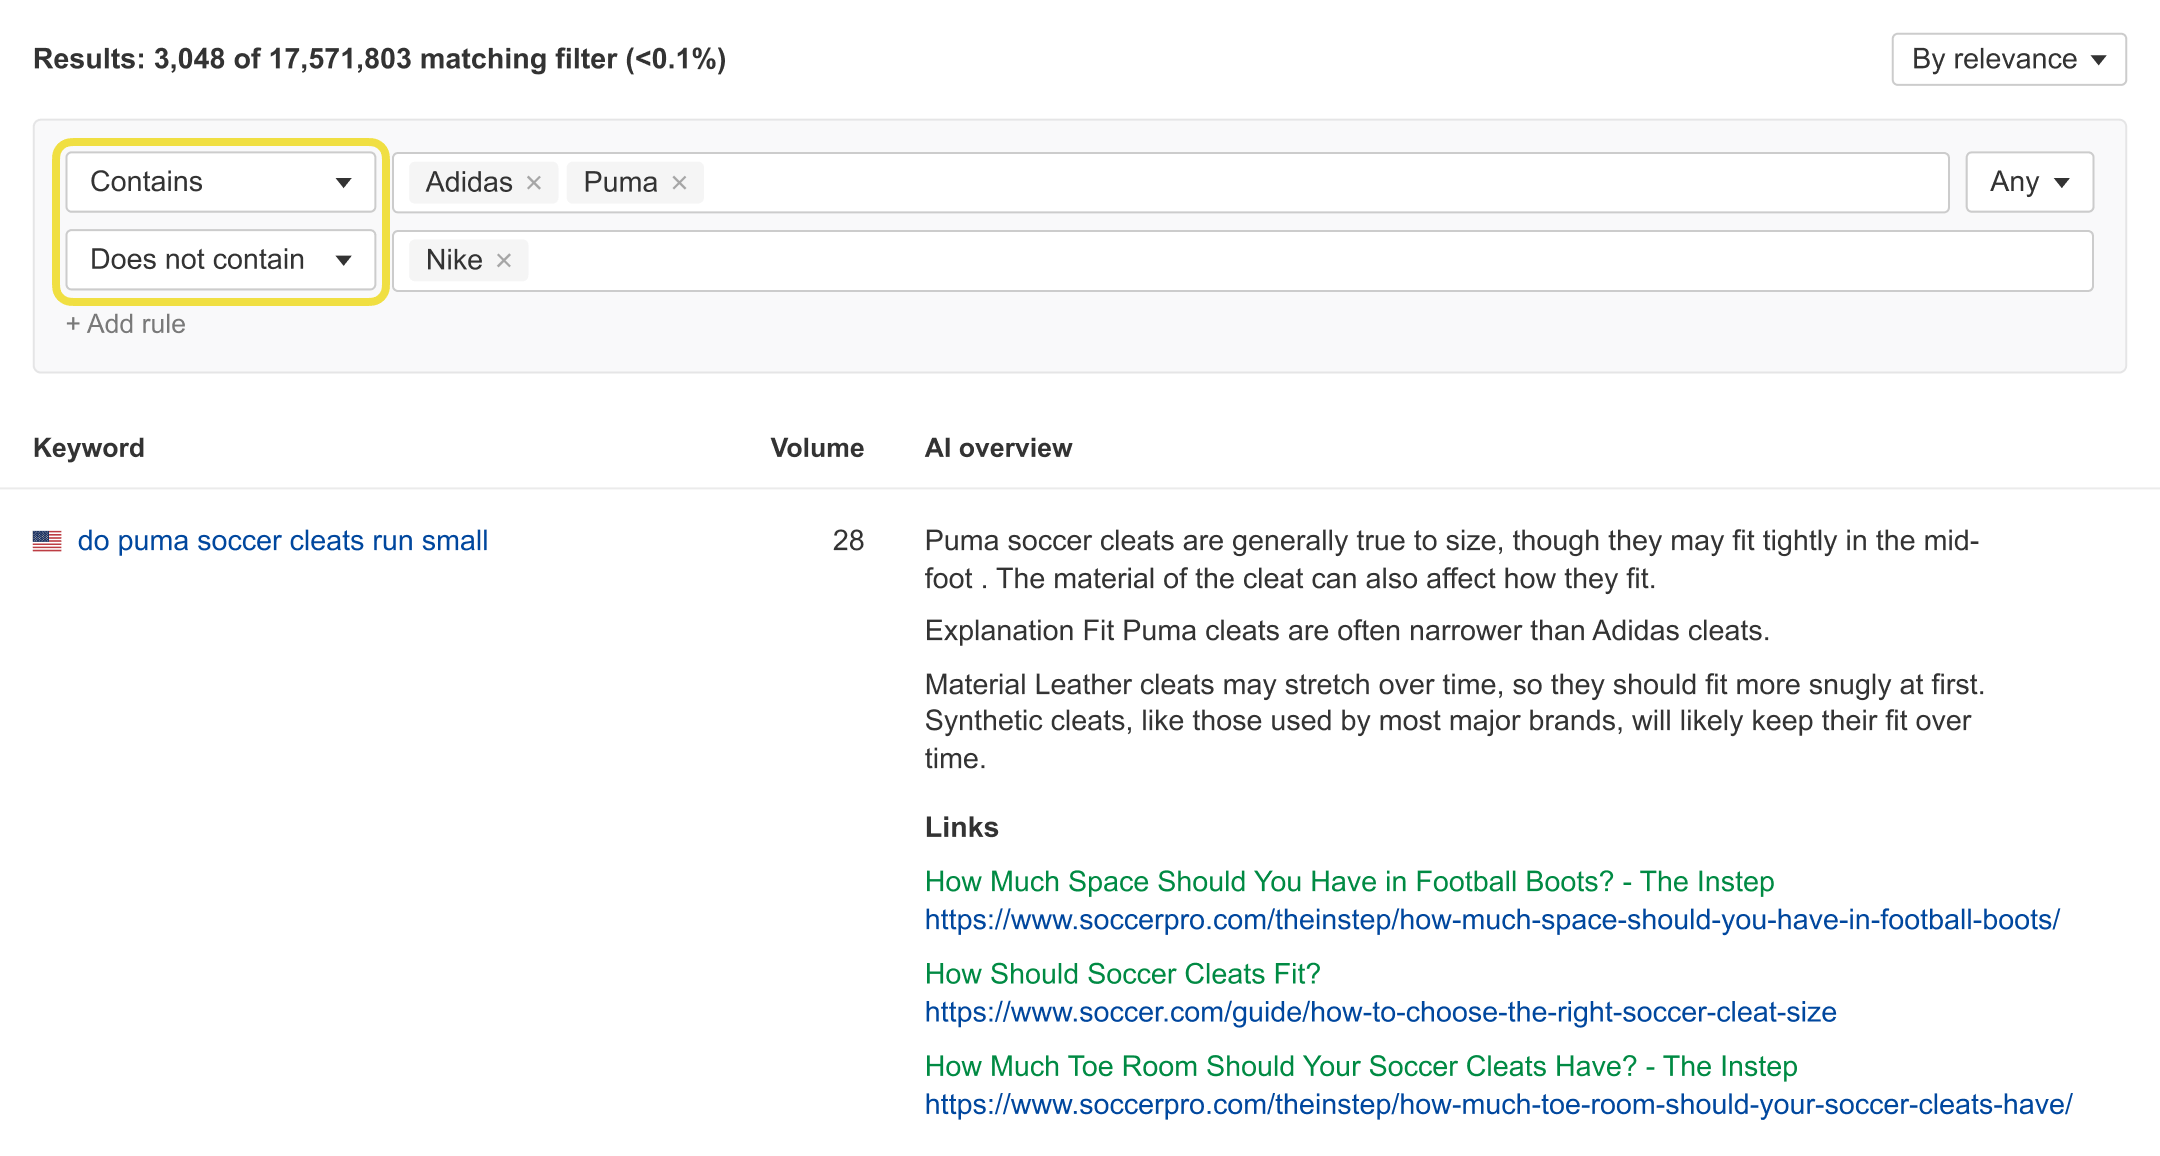Screen dimensions: 2160x1156
Task: Open How Much Space Football Boots link
Action: pyautogui.click(x=1349, y=882)
